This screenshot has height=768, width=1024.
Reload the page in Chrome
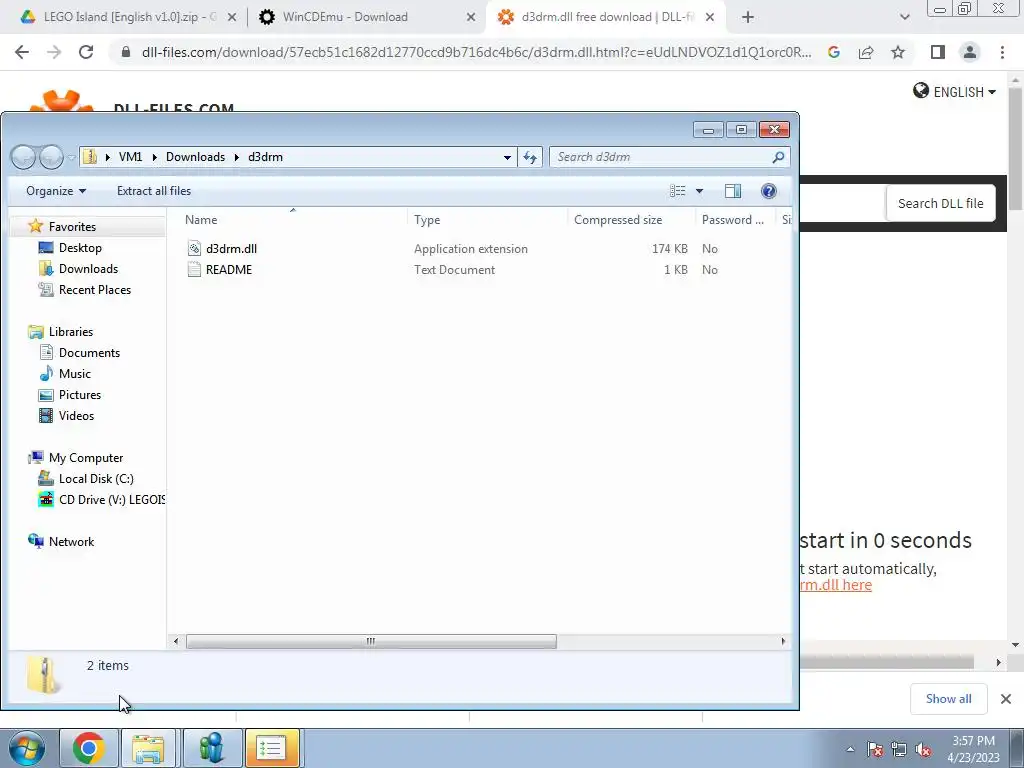[86, 52]
